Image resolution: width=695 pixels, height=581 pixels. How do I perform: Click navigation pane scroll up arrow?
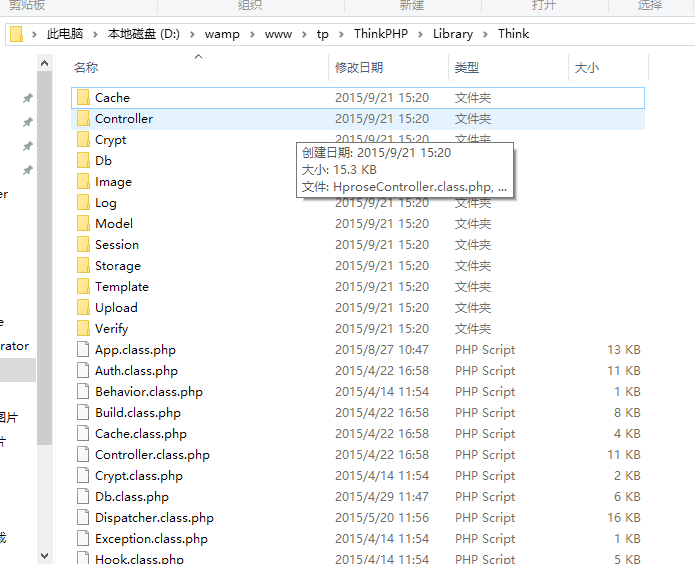click(44, 63)
